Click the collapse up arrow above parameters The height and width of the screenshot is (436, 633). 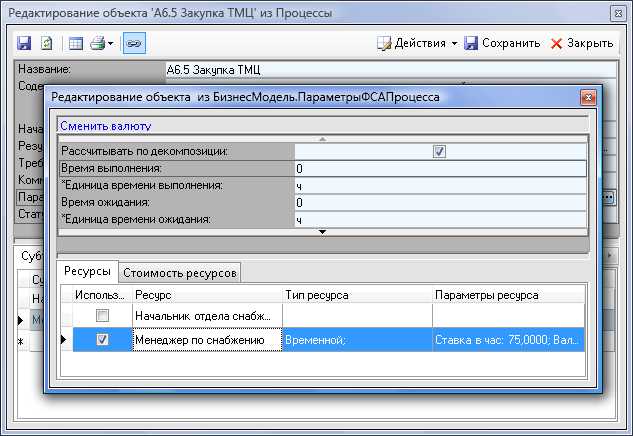[322, 139]
